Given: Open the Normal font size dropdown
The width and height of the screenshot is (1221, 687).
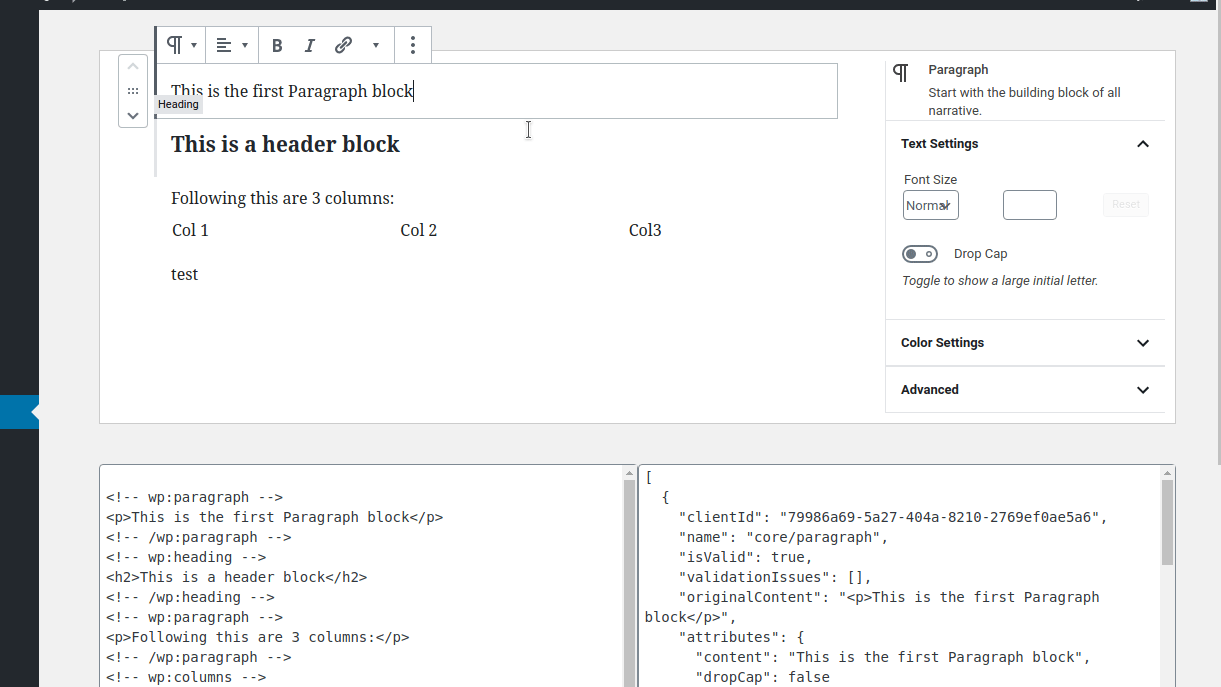Looking at the screenshot, I should 930,204.
